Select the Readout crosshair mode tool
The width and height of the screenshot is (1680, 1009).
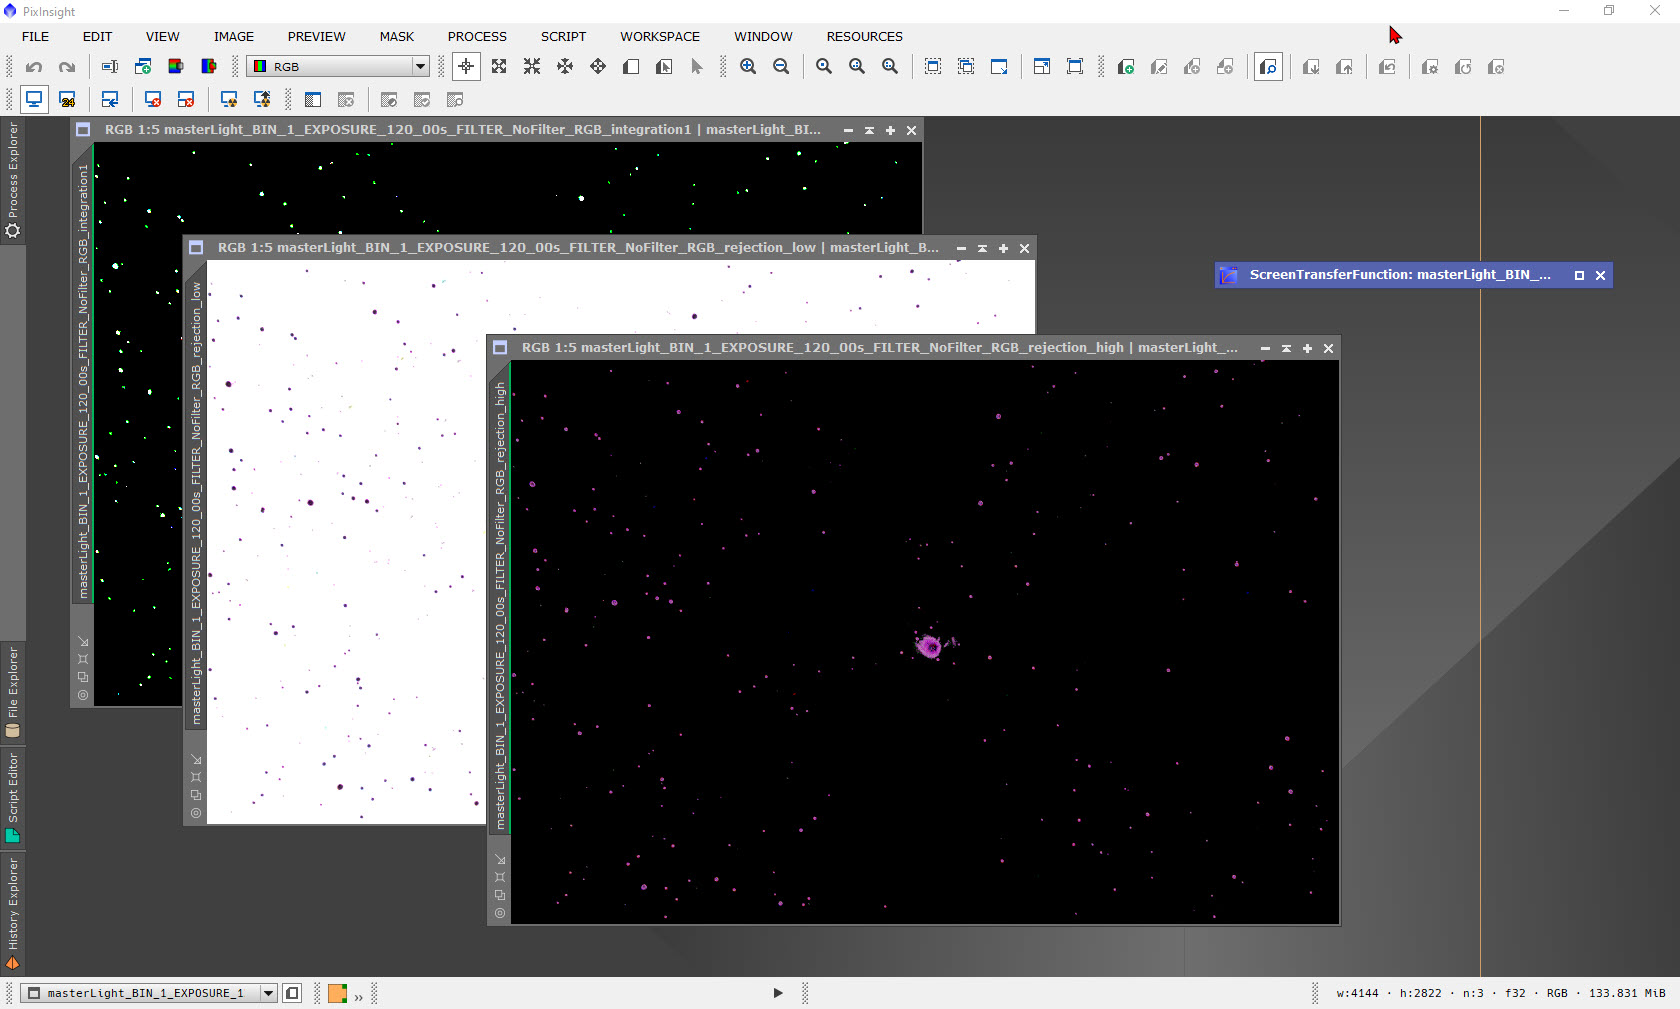coord(466,67)
